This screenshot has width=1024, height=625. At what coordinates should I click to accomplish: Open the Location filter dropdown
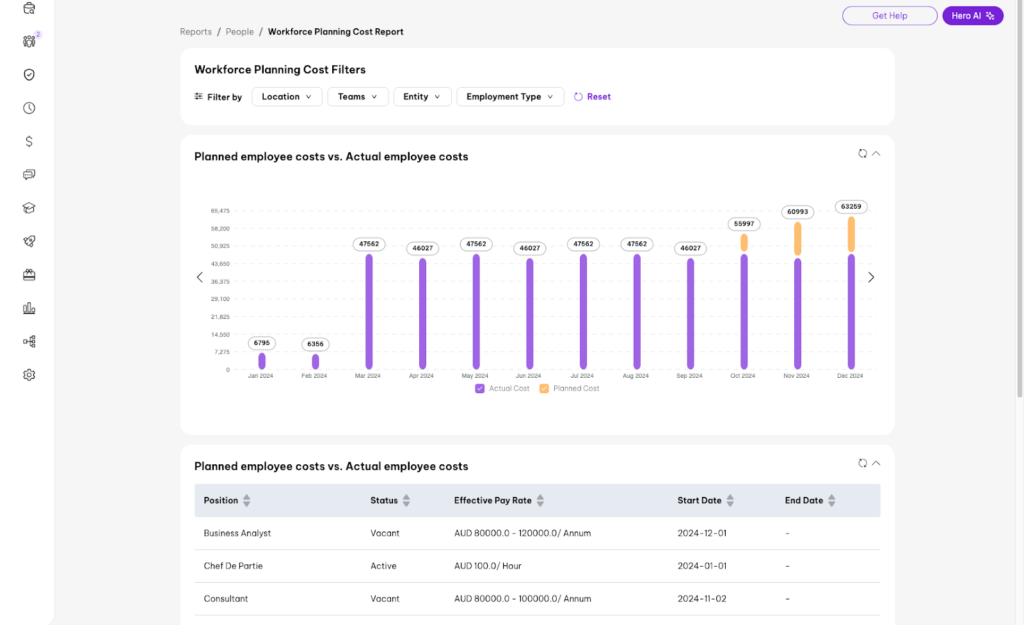point(287,96)
